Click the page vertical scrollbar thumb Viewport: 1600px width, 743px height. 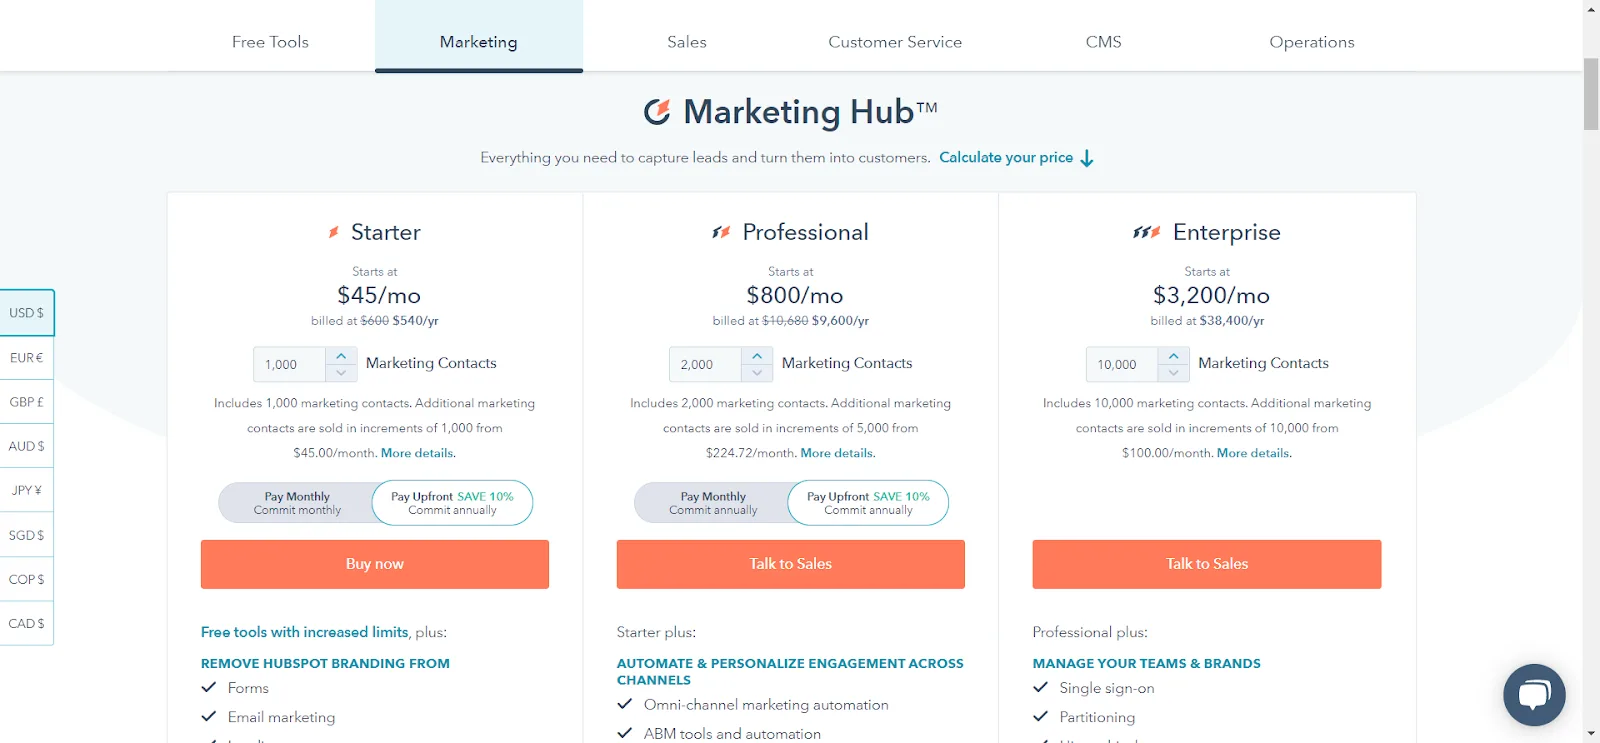click(1591, 94)
